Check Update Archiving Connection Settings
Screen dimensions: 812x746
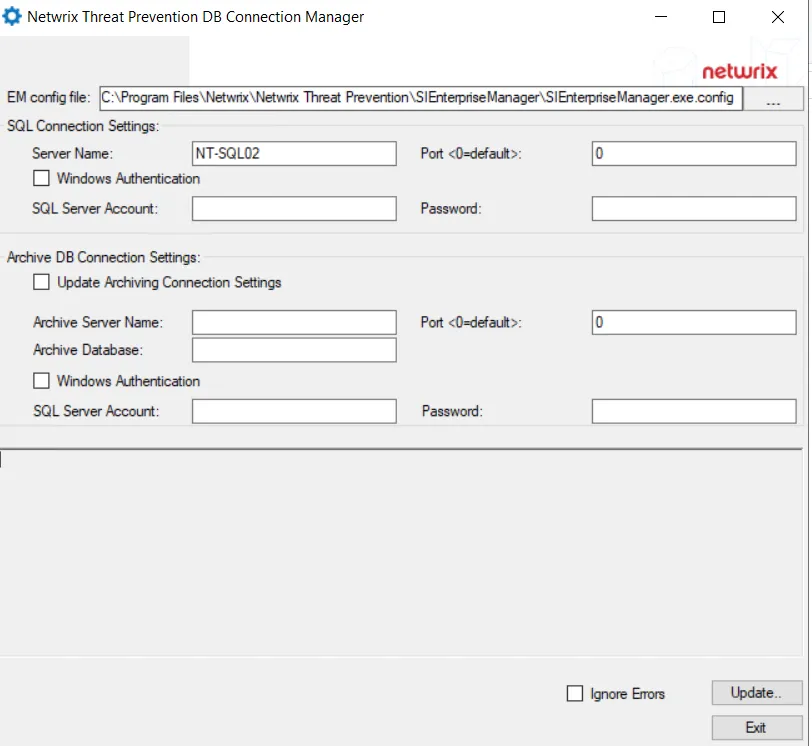pos(41,282)
